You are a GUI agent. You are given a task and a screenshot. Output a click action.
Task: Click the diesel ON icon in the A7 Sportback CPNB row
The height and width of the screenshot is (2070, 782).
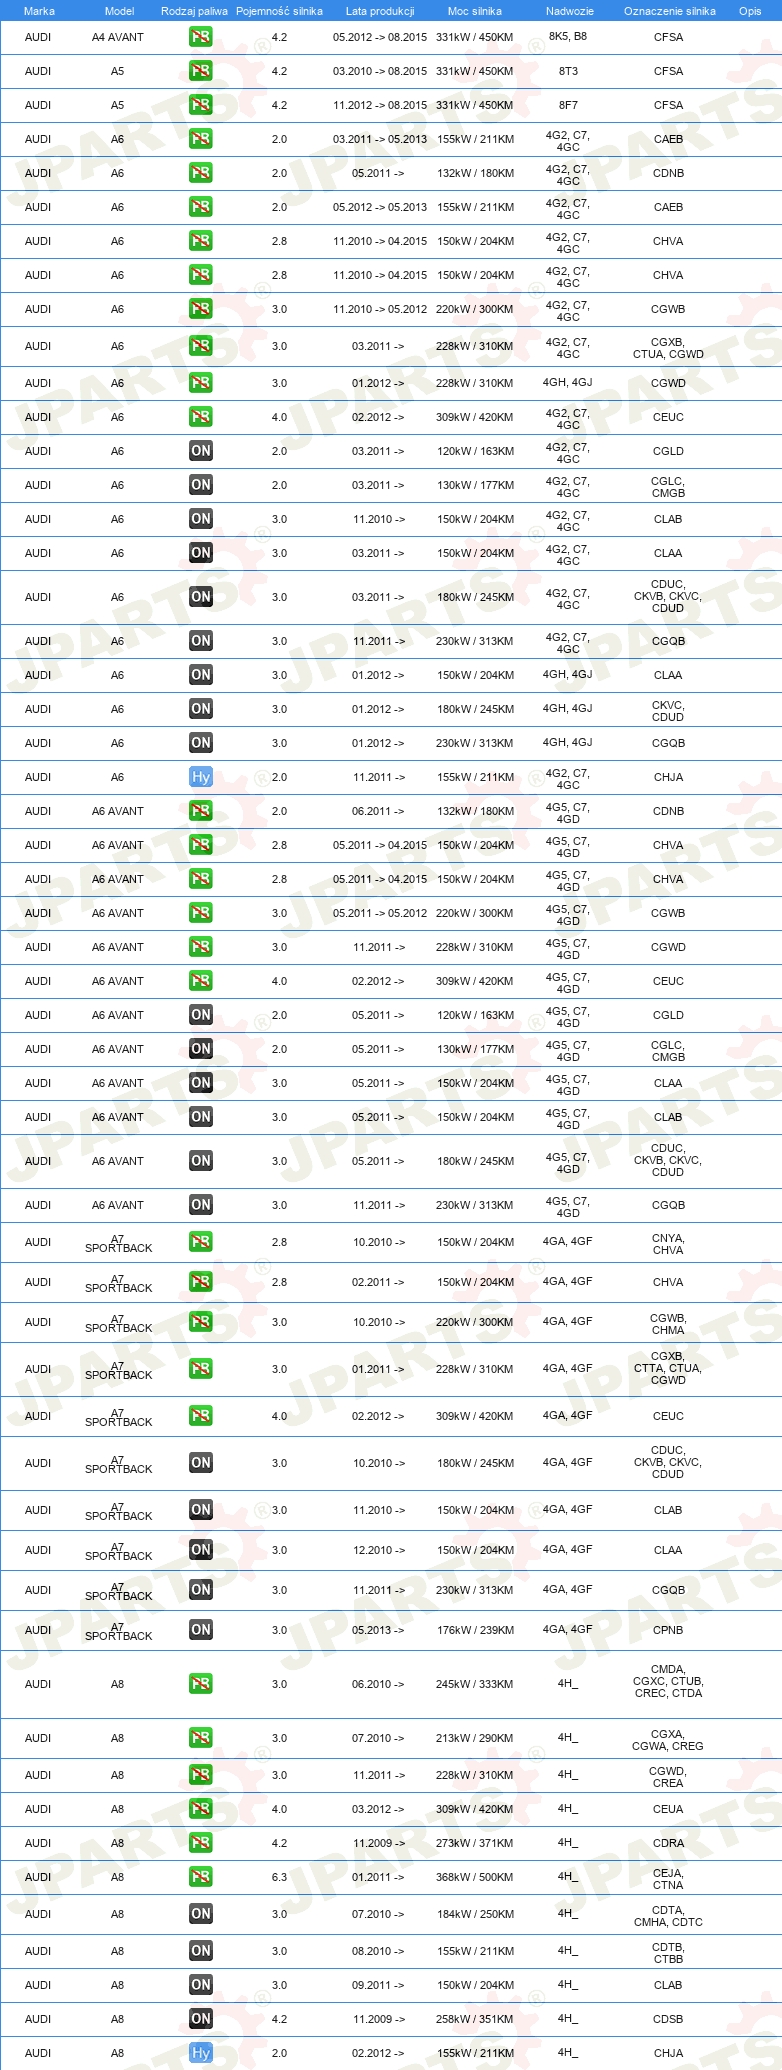click(201, 1630)
